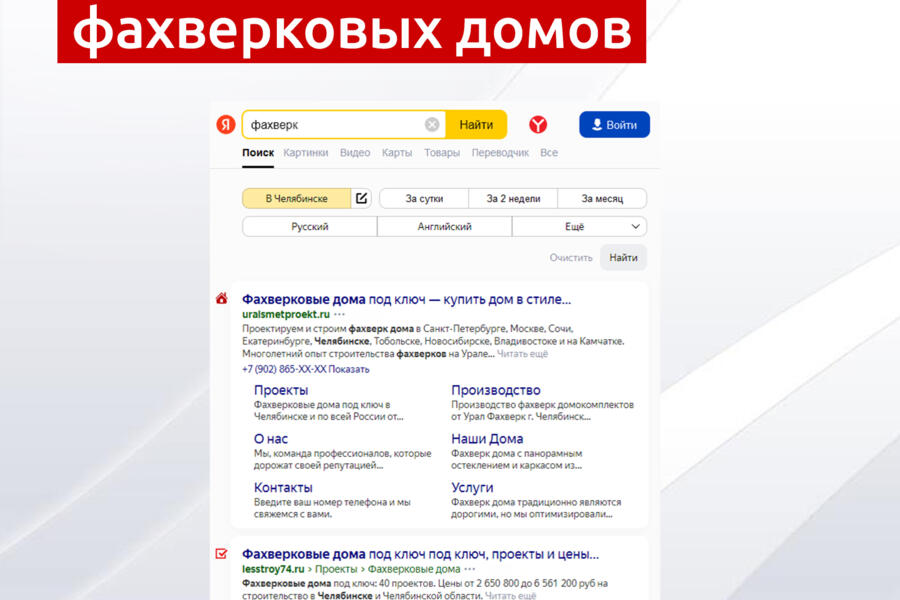Open the Все services list
Screen dimensions: 900x600
pyautogui.click(x=548, y=152)
